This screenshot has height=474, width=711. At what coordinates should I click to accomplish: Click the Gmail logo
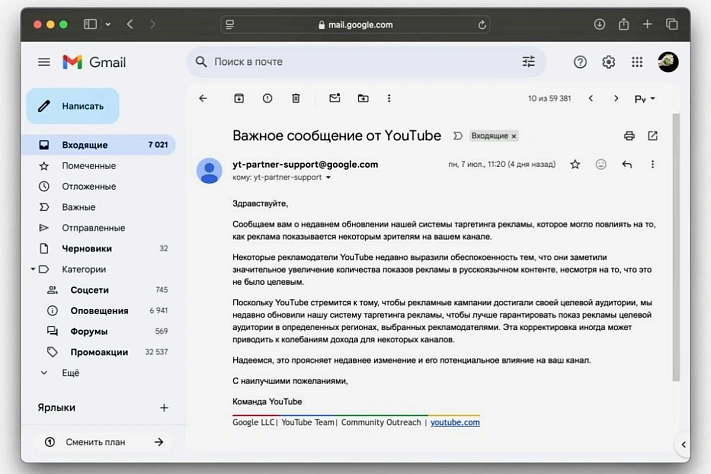[94, 62]
